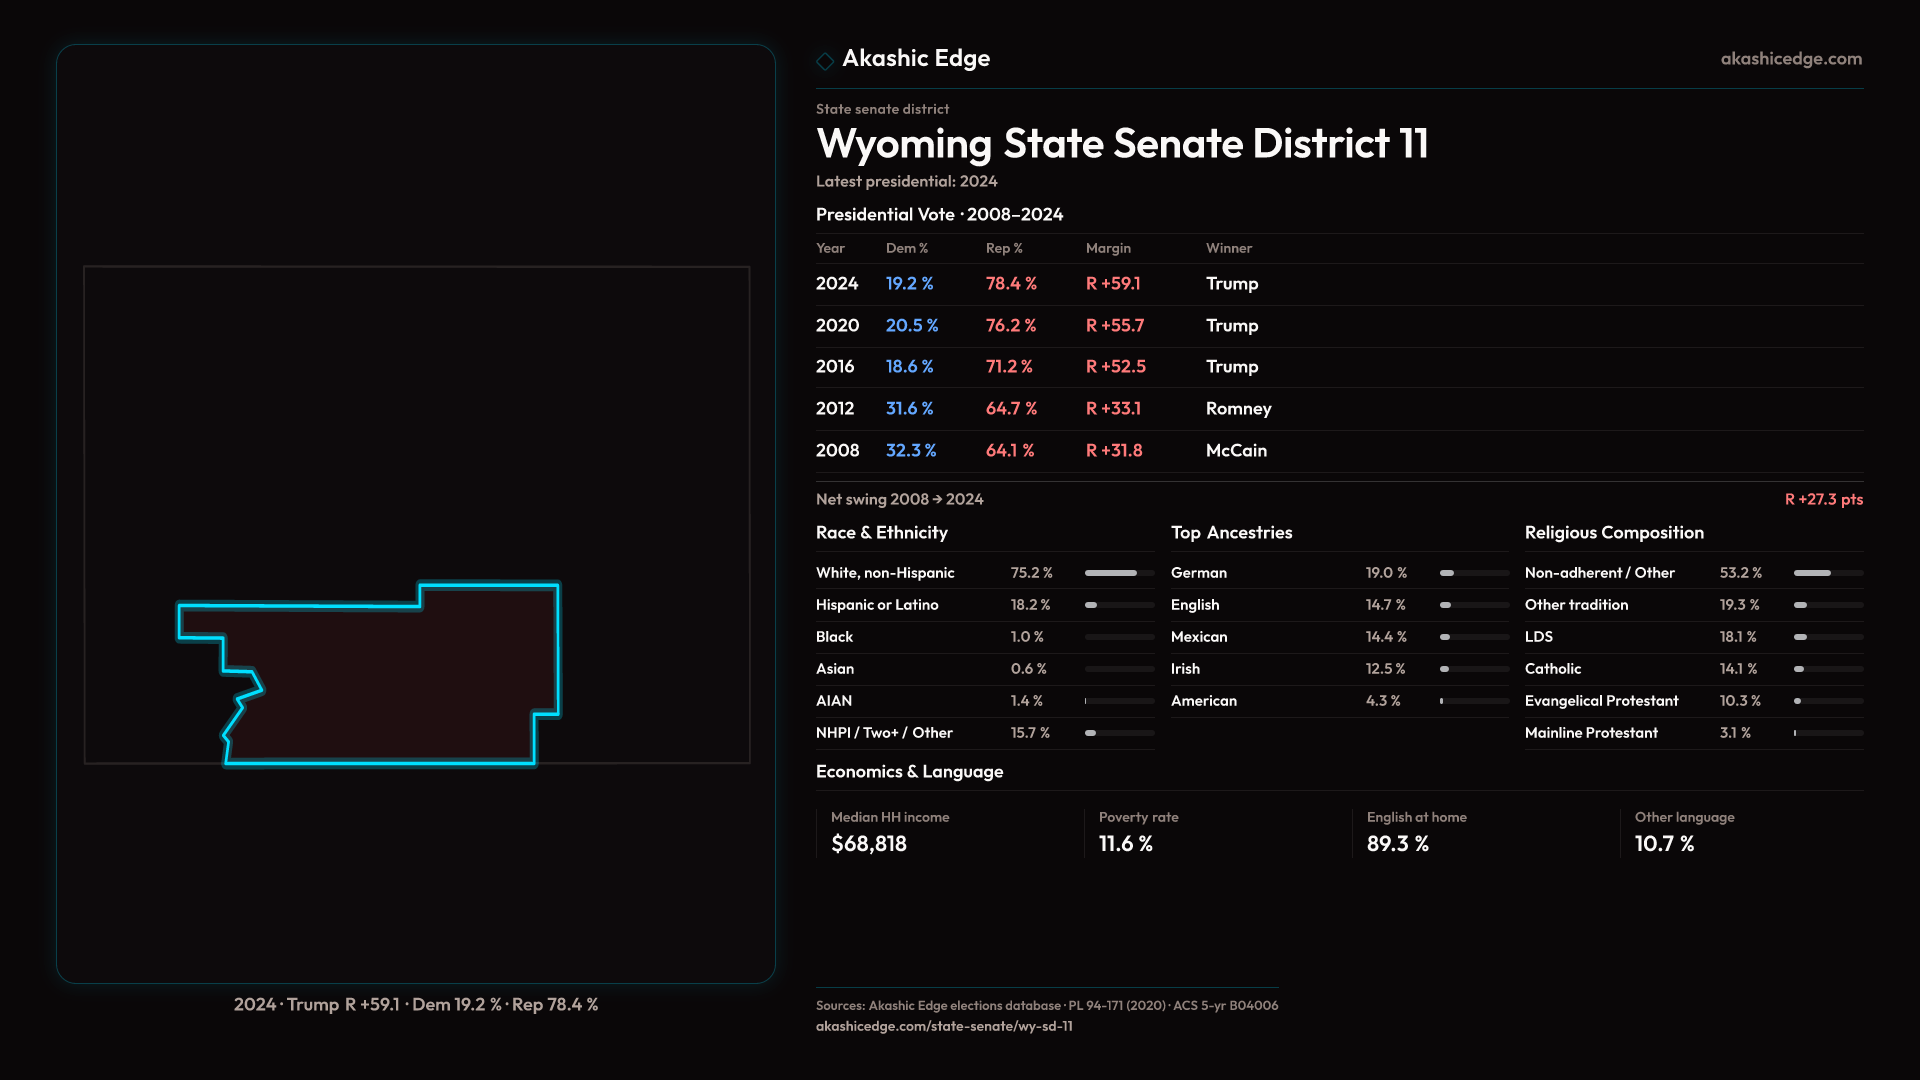Click the Median HH income value $68,818
1920x1080 pixels.
click(x=868, y=844)
